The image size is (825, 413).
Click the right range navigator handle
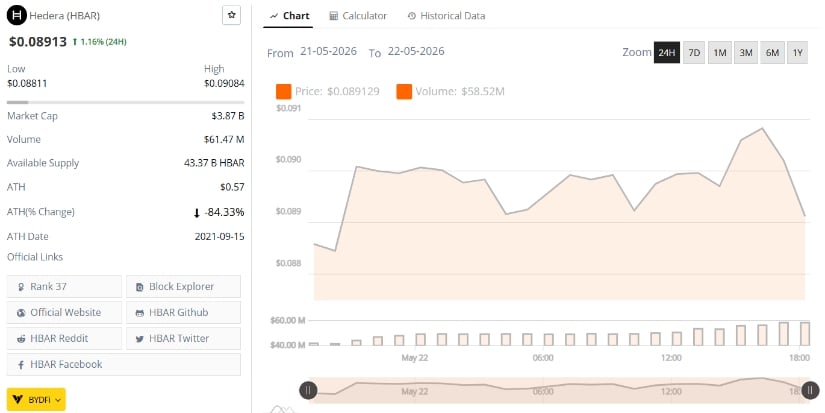coord(810,390)
